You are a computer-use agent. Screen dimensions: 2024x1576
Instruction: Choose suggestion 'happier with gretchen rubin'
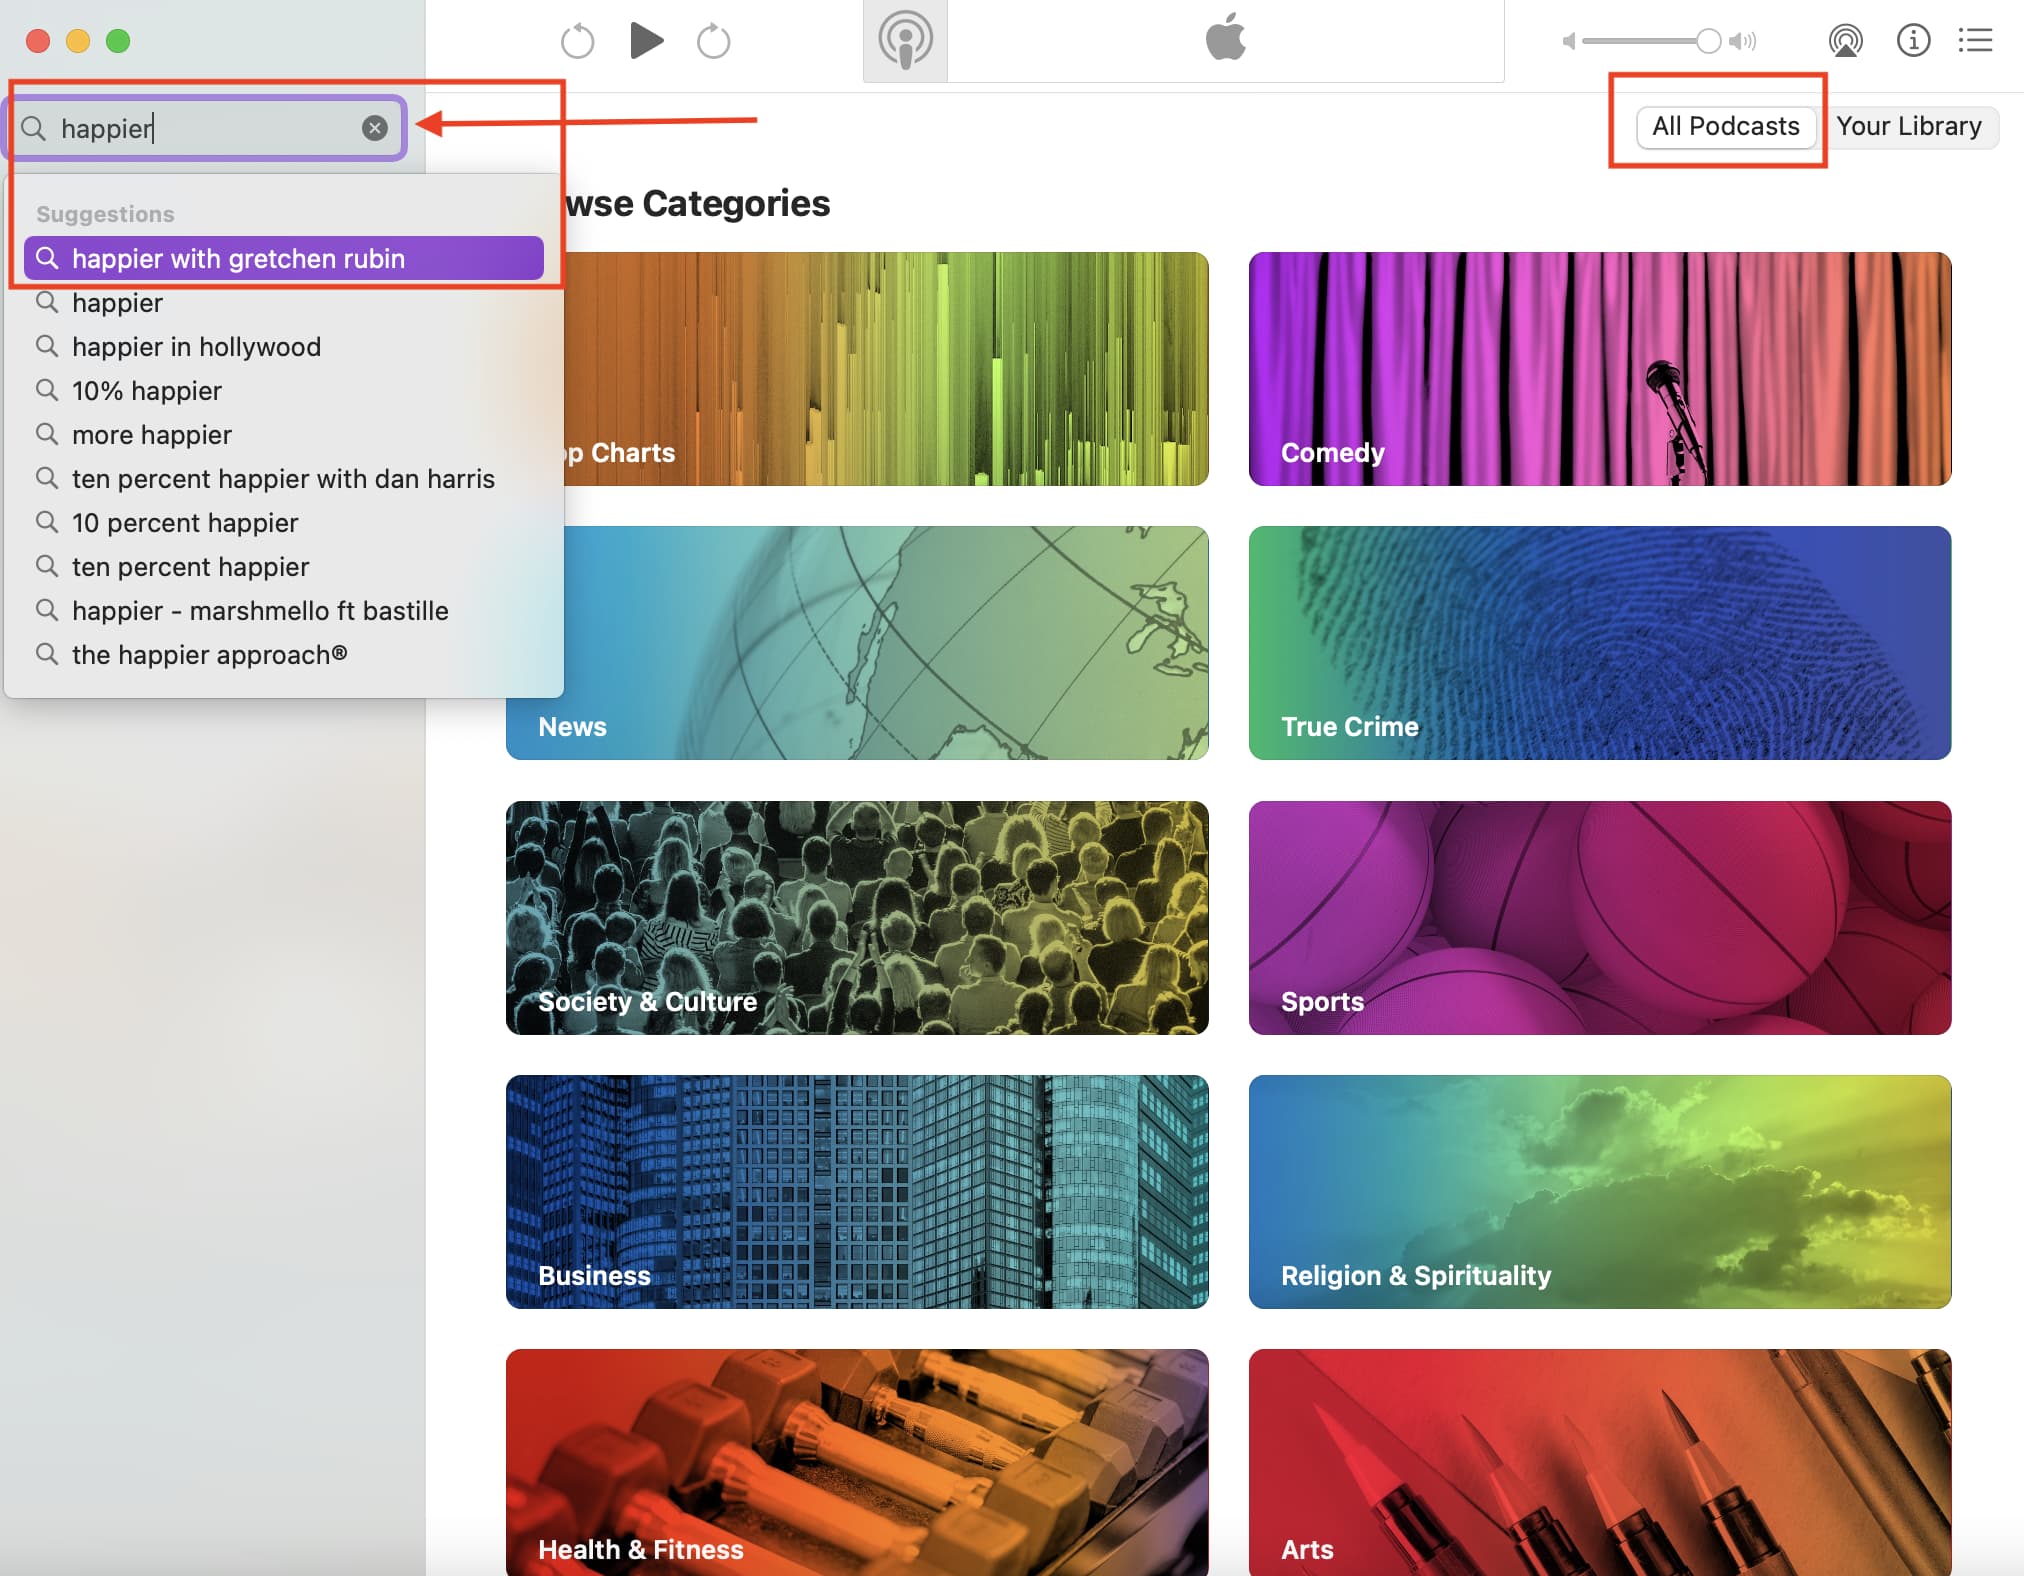pos(284,258)
